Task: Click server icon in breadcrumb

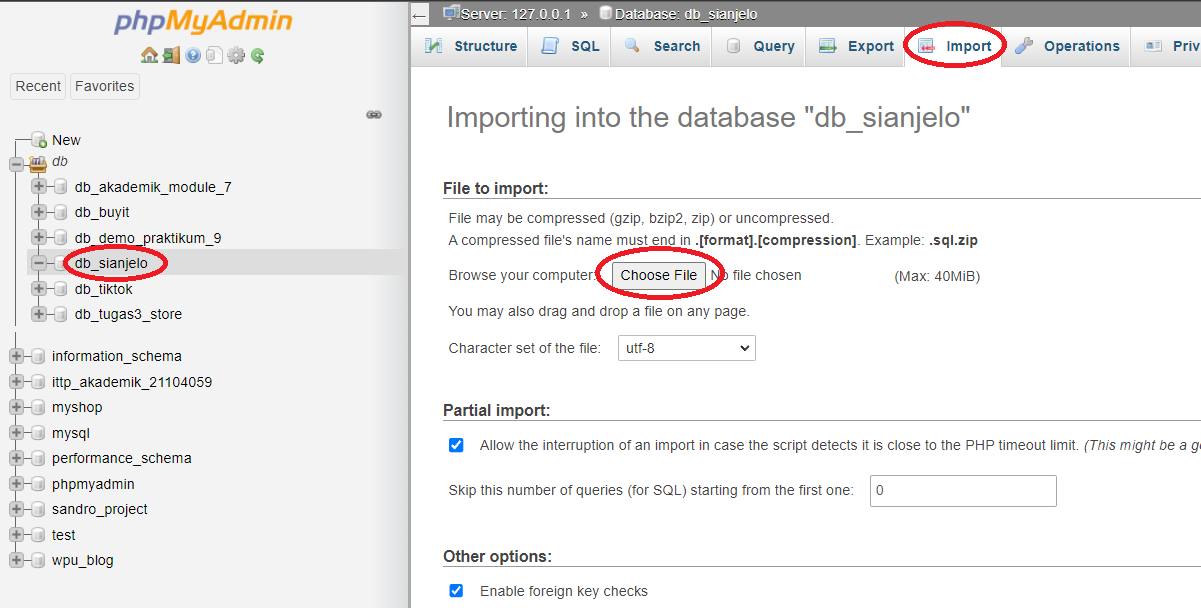Action: coord(451,13)
